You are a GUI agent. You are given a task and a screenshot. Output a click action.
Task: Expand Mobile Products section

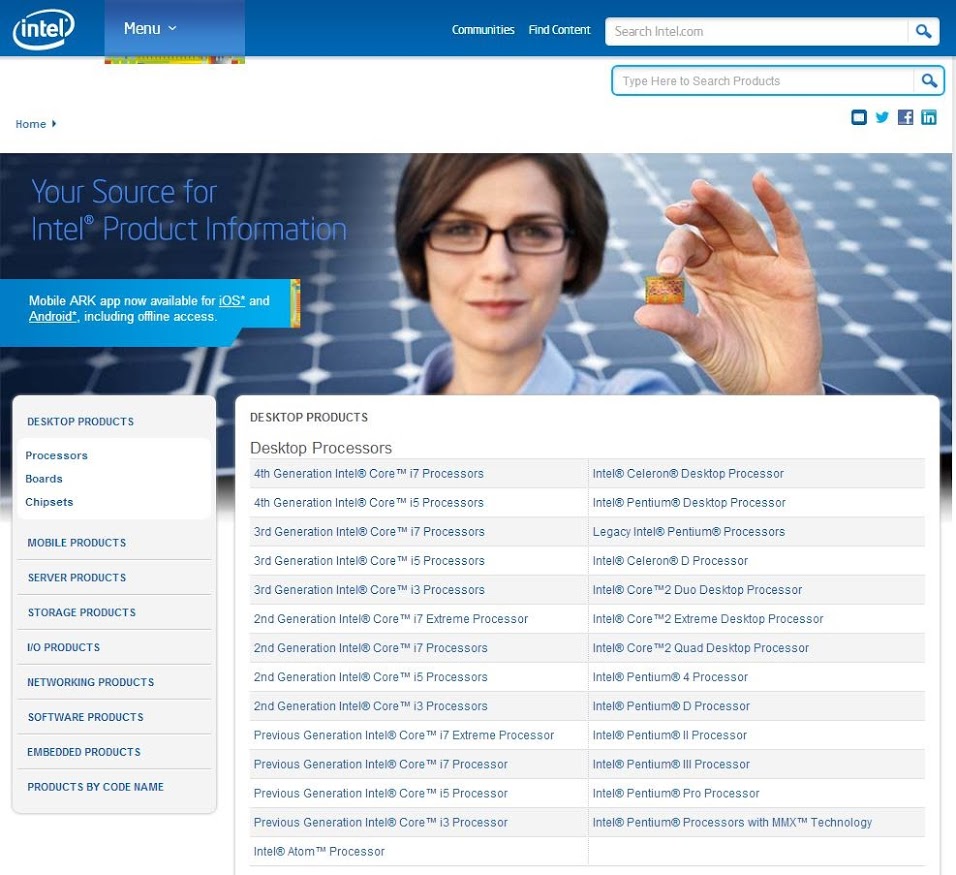point(77,543)
